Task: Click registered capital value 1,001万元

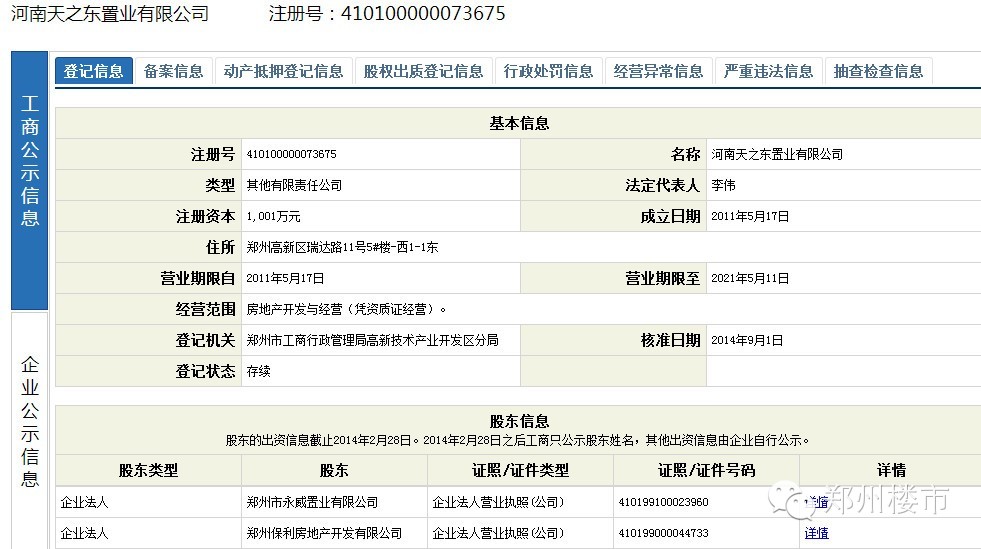Action: point(273,216)
